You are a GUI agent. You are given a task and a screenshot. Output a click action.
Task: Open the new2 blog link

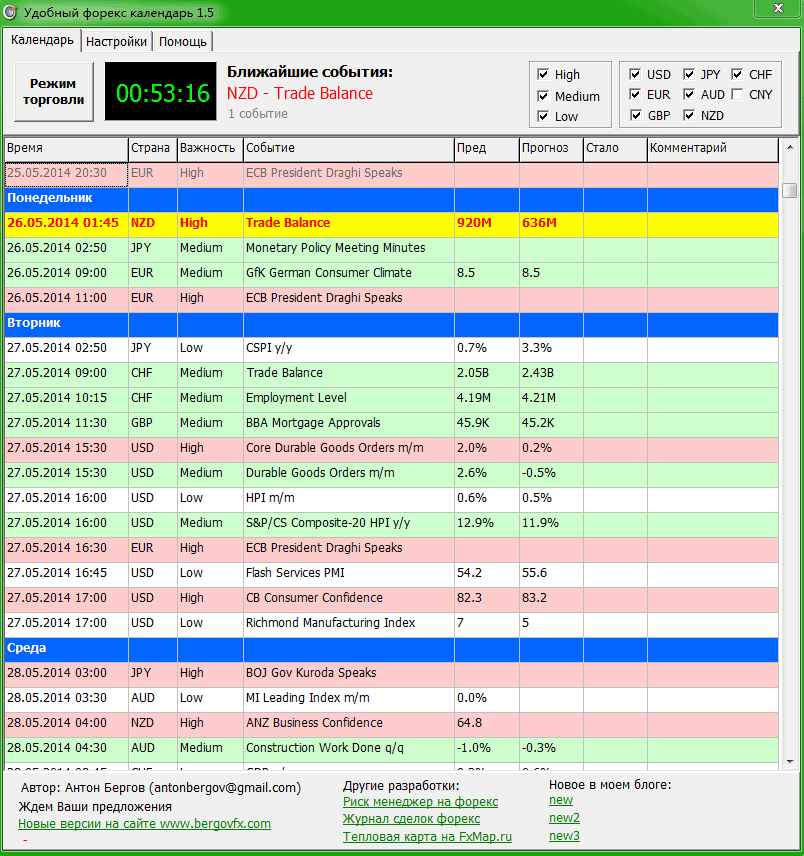click(x=564, y=818)
